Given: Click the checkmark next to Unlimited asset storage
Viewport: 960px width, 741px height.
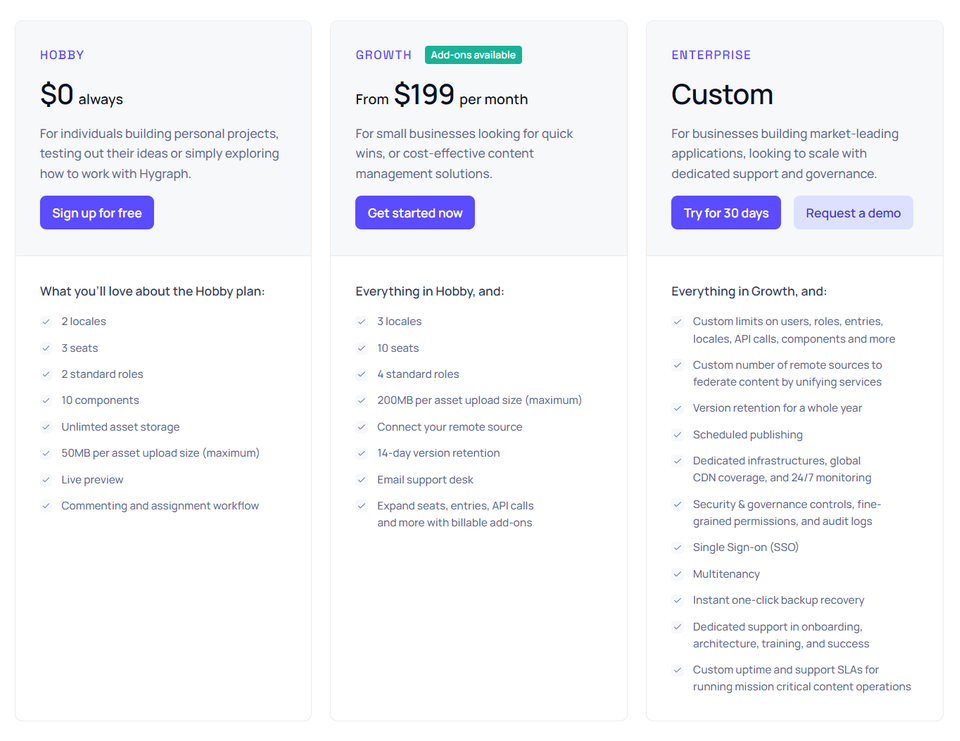Looking at the screenshot, I should (x=46, y=427).
